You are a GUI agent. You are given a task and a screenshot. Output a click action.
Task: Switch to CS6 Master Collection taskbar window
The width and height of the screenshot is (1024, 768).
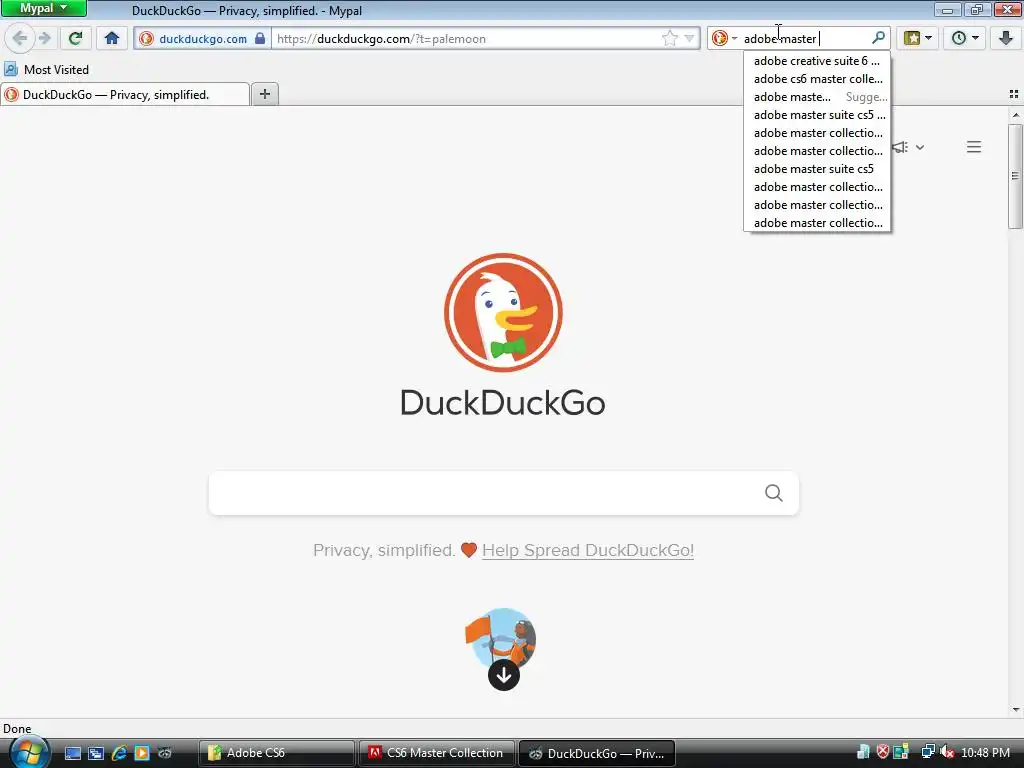point(436,753)
